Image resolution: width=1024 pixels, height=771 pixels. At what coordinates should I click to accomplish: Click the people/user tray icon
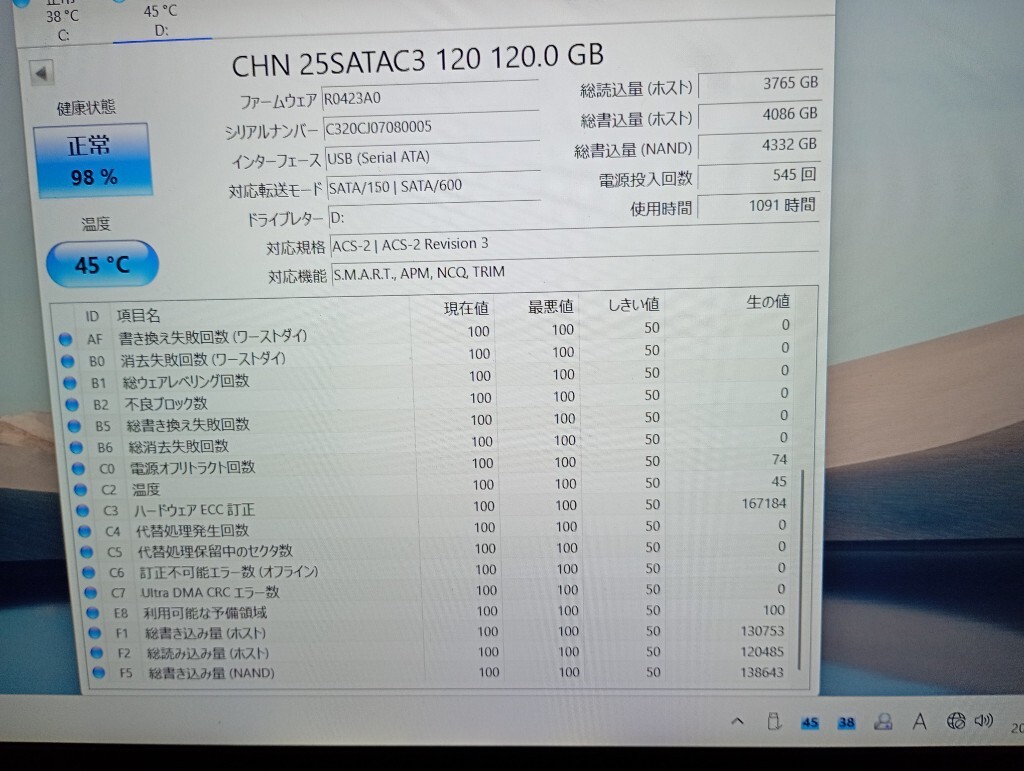click(x=883, y=721)
